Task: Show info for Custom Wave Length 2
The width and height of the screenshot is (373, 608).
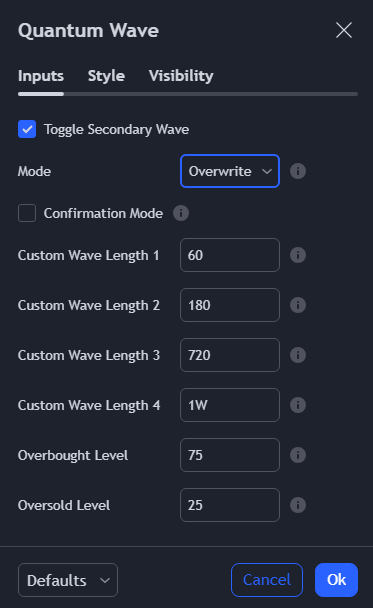Action: [298, 305]
